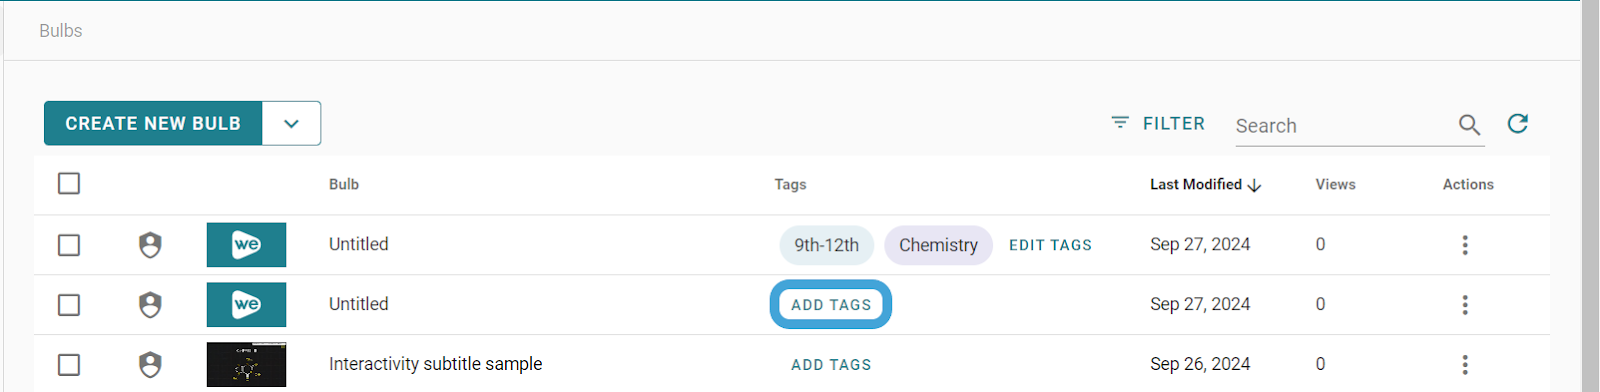Focus the Search input field

coord(1343,126)
